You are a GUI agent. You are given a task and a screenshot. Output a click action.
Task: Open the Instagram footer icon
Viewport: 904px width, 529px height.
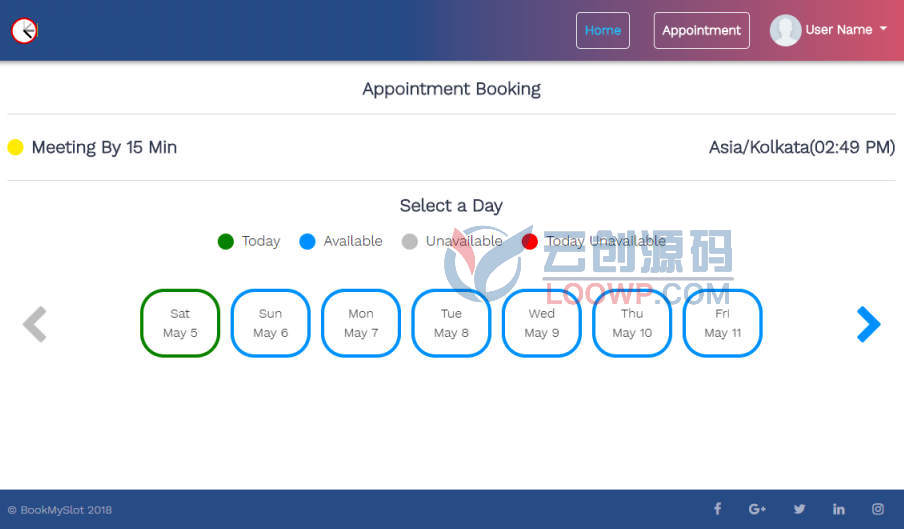click(877, 509)
